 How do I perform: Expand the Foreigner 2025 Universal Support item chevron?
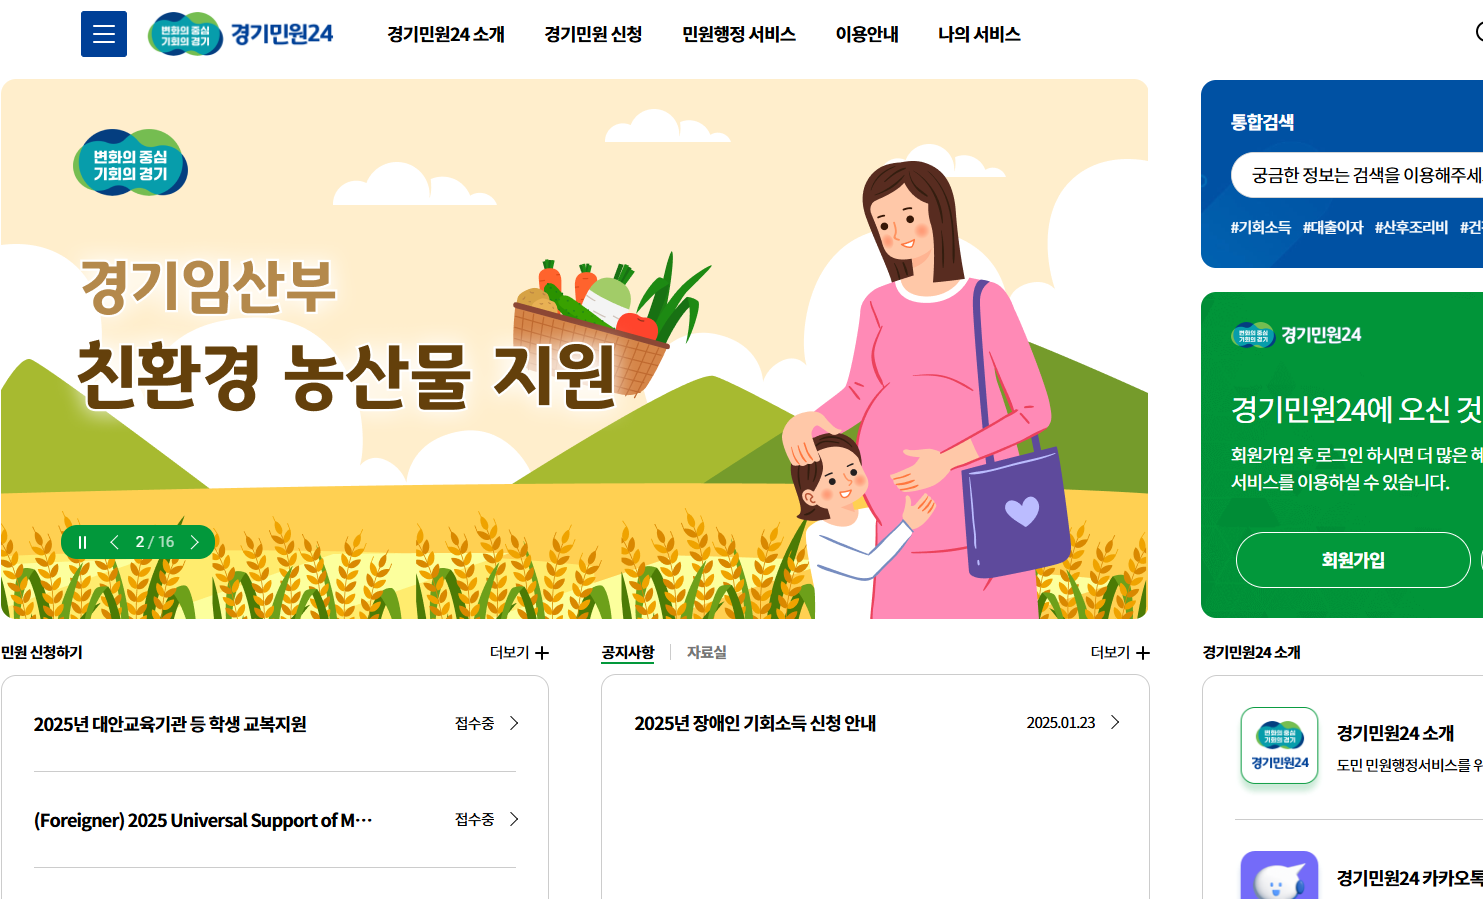pos(514,819)
